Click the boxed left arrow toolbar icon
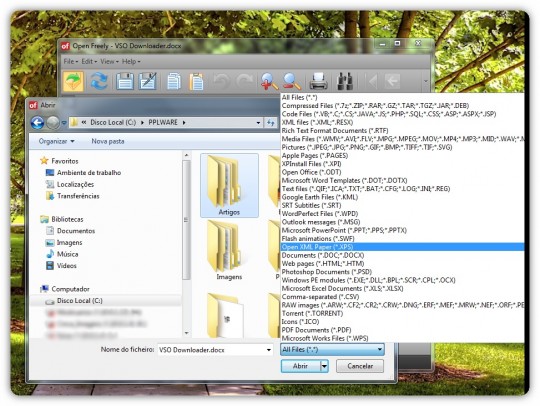 392,82
